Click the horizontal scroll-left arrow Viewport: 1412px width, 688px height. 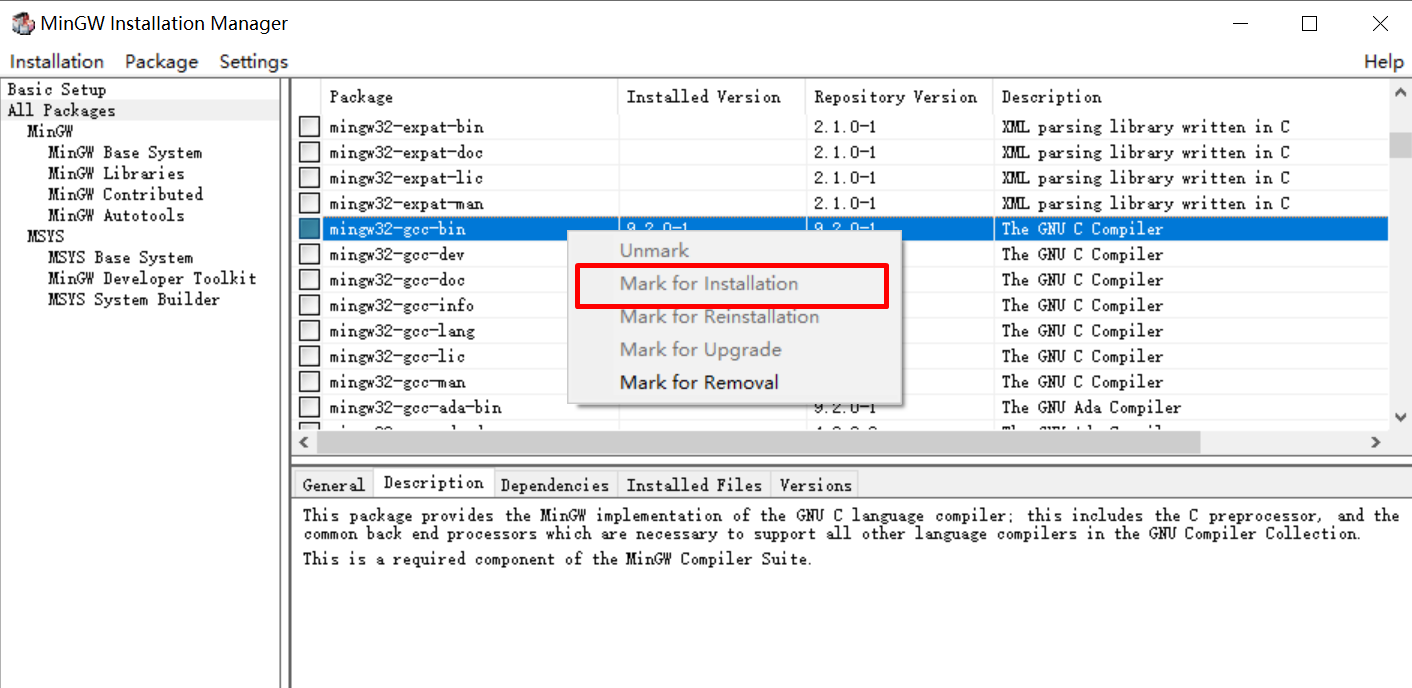click(306, 441)
